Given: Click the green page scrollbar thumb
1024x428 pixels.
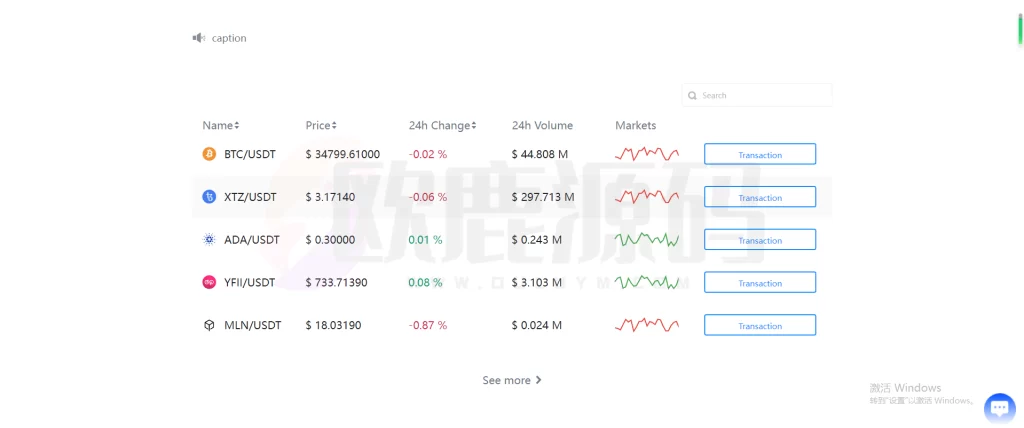Looking at the screenshot, I should [x=1019, y=29].
